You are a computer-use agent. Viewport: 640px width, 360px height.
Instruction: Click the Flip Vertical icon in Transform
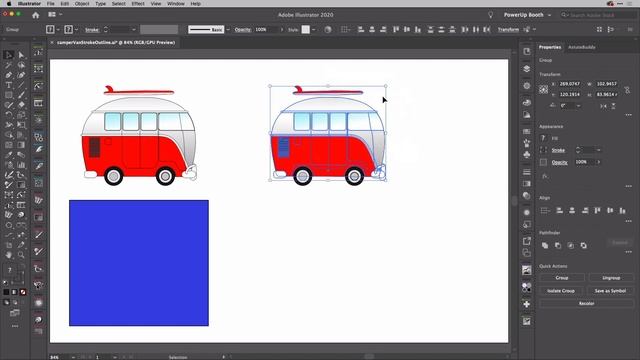(x=613, y=106)
